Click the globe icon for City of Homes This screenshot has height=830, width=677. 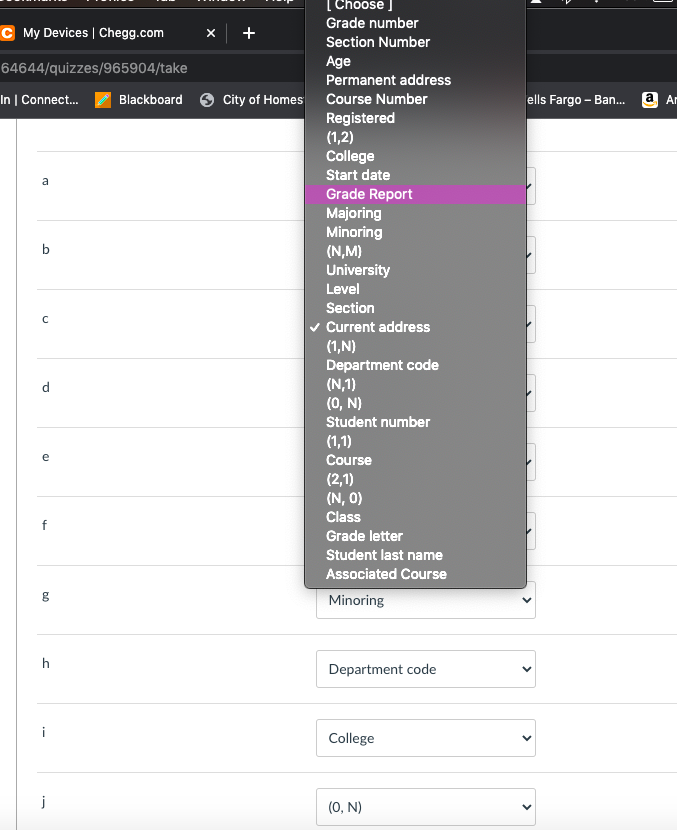207,100
